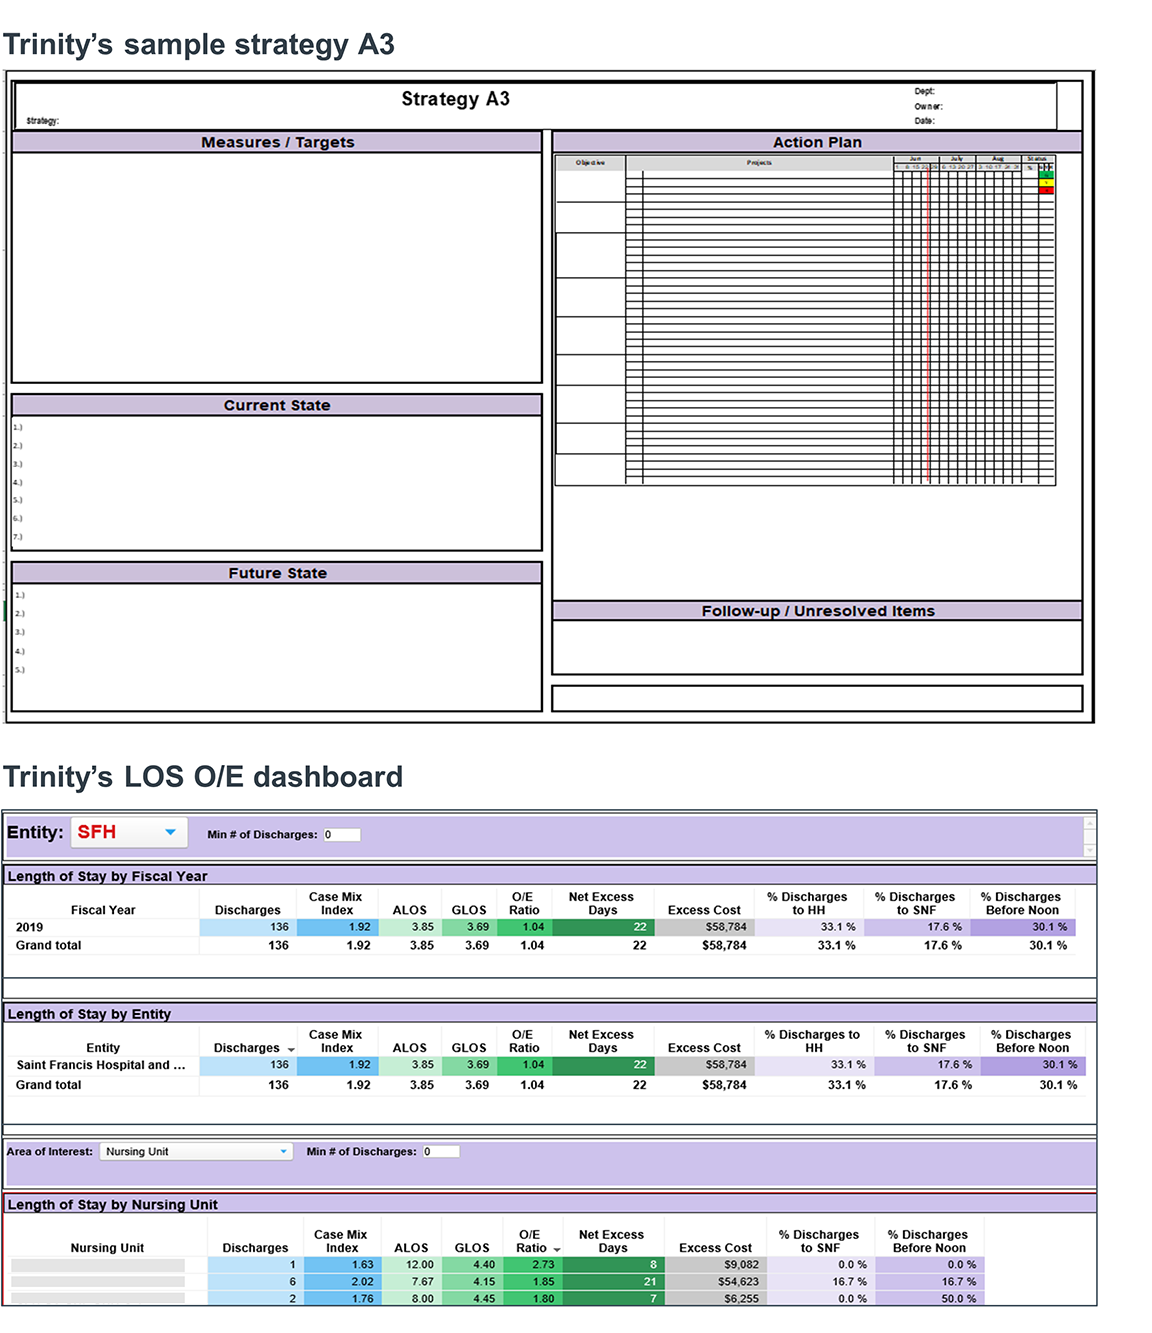Select the red status swatch in Action Plan
This screenshot has width=1152, height=1333.
tap(1046, 190)
